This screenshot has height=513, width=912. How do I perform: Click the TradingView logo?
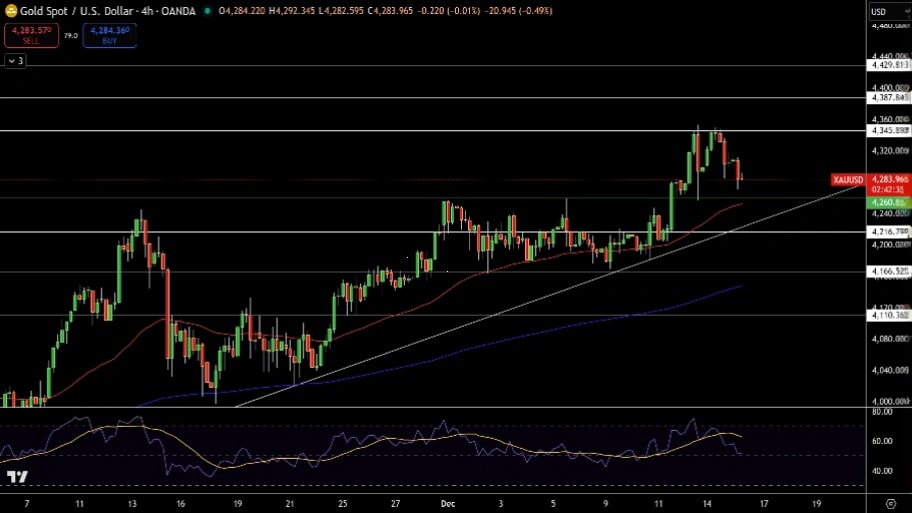point(16,477)
